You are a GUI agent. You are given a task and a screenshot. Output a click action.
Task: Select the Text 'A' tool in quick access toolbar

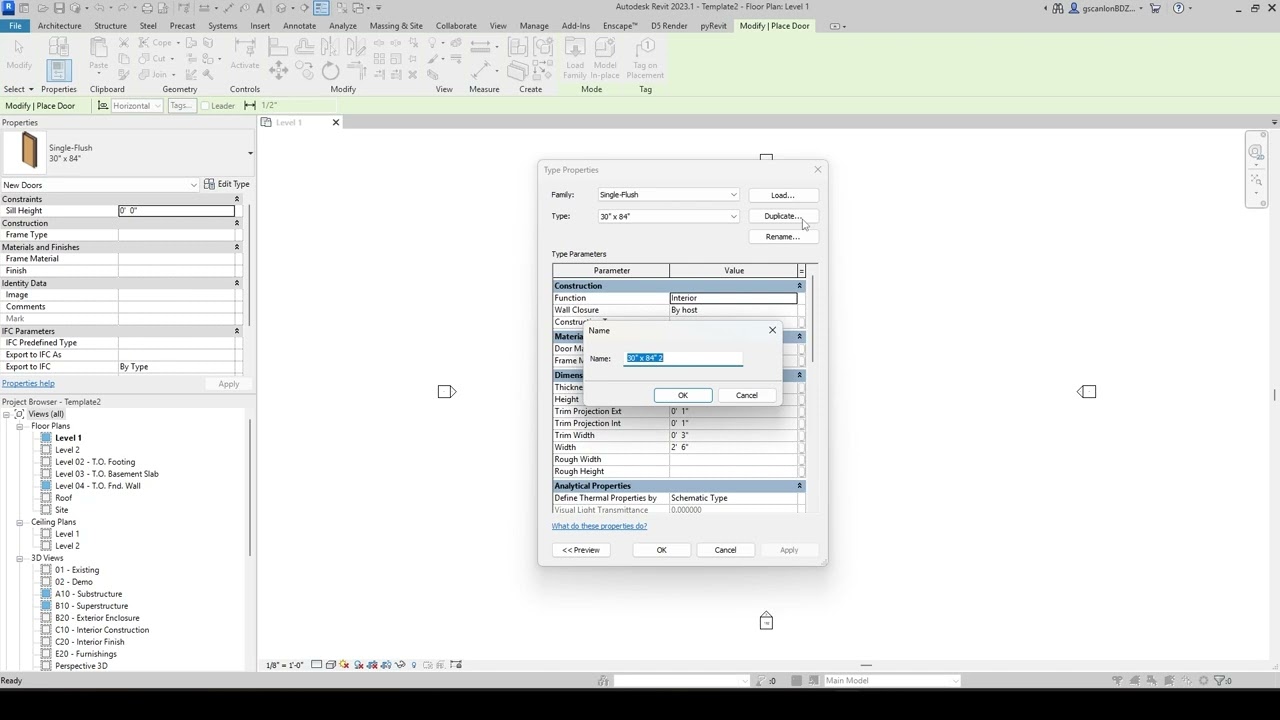260,8
